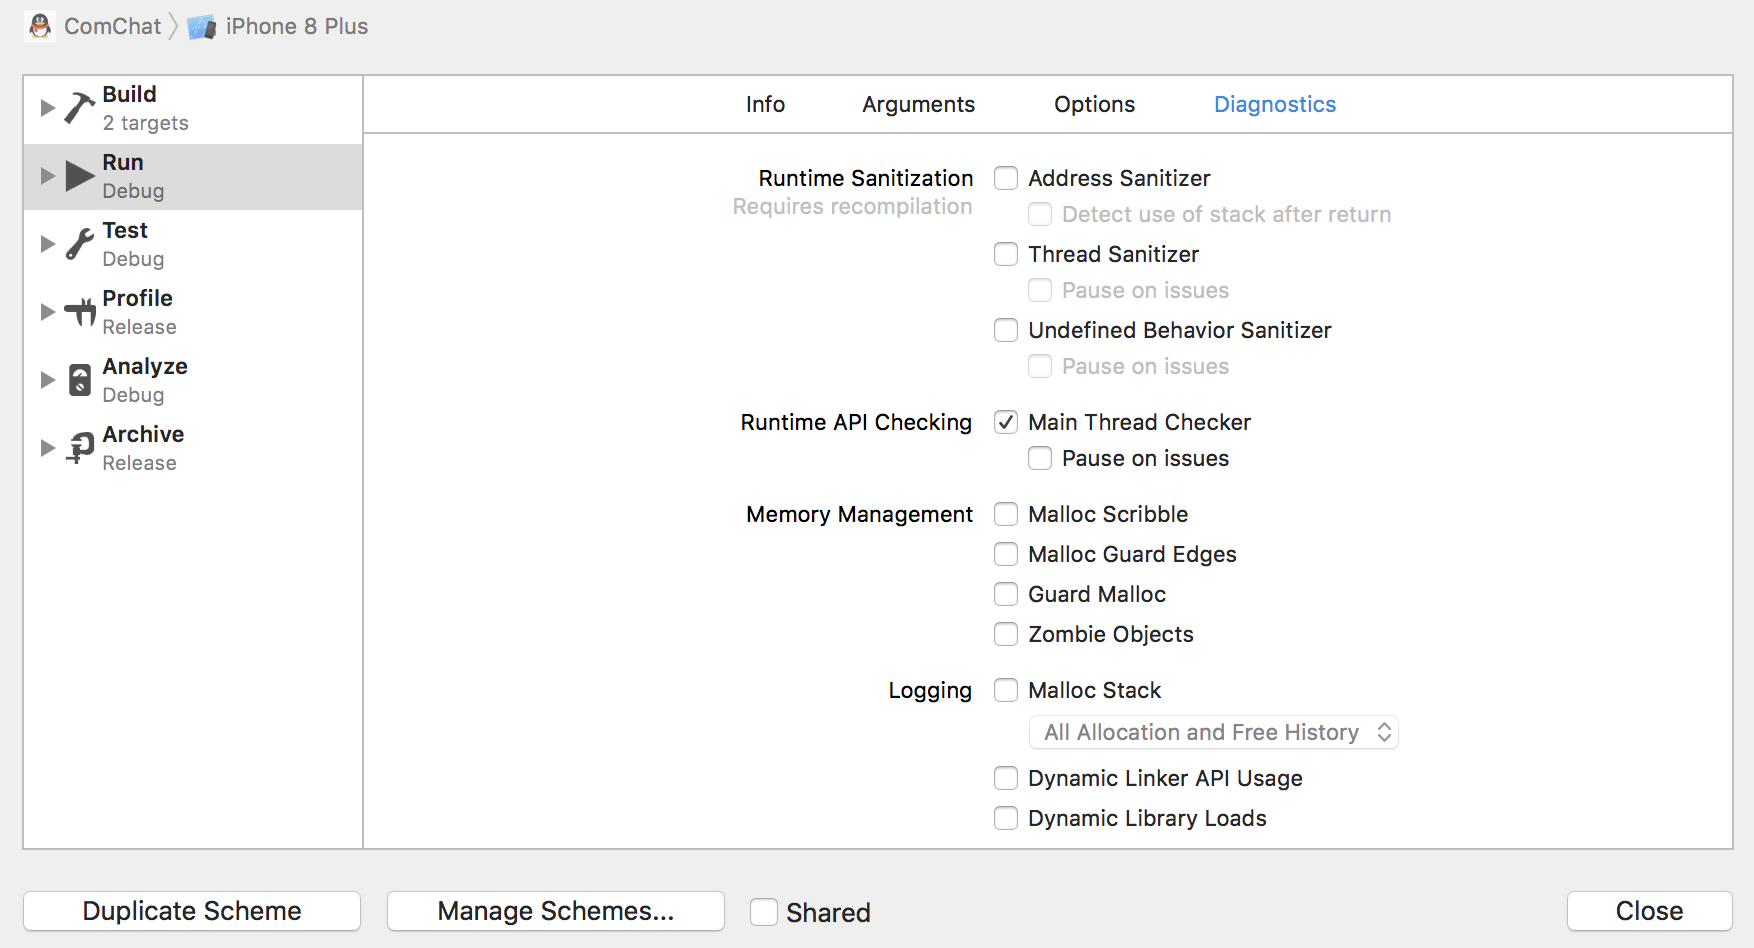Toggle Dynamic Linker API Usage checkbox
The height and width of the screenshot is (948, 1754).
click(x=1006, y=778)
